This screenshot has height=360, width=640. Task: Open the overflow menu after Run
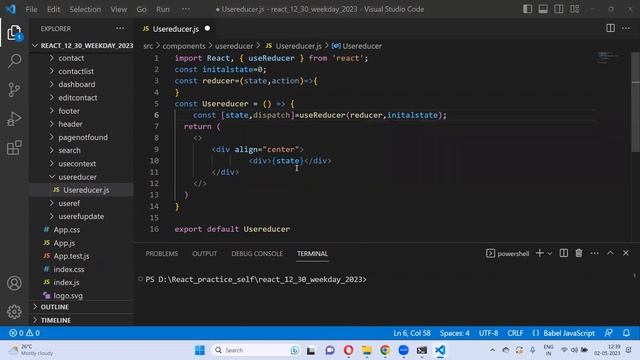pos(186,9)
